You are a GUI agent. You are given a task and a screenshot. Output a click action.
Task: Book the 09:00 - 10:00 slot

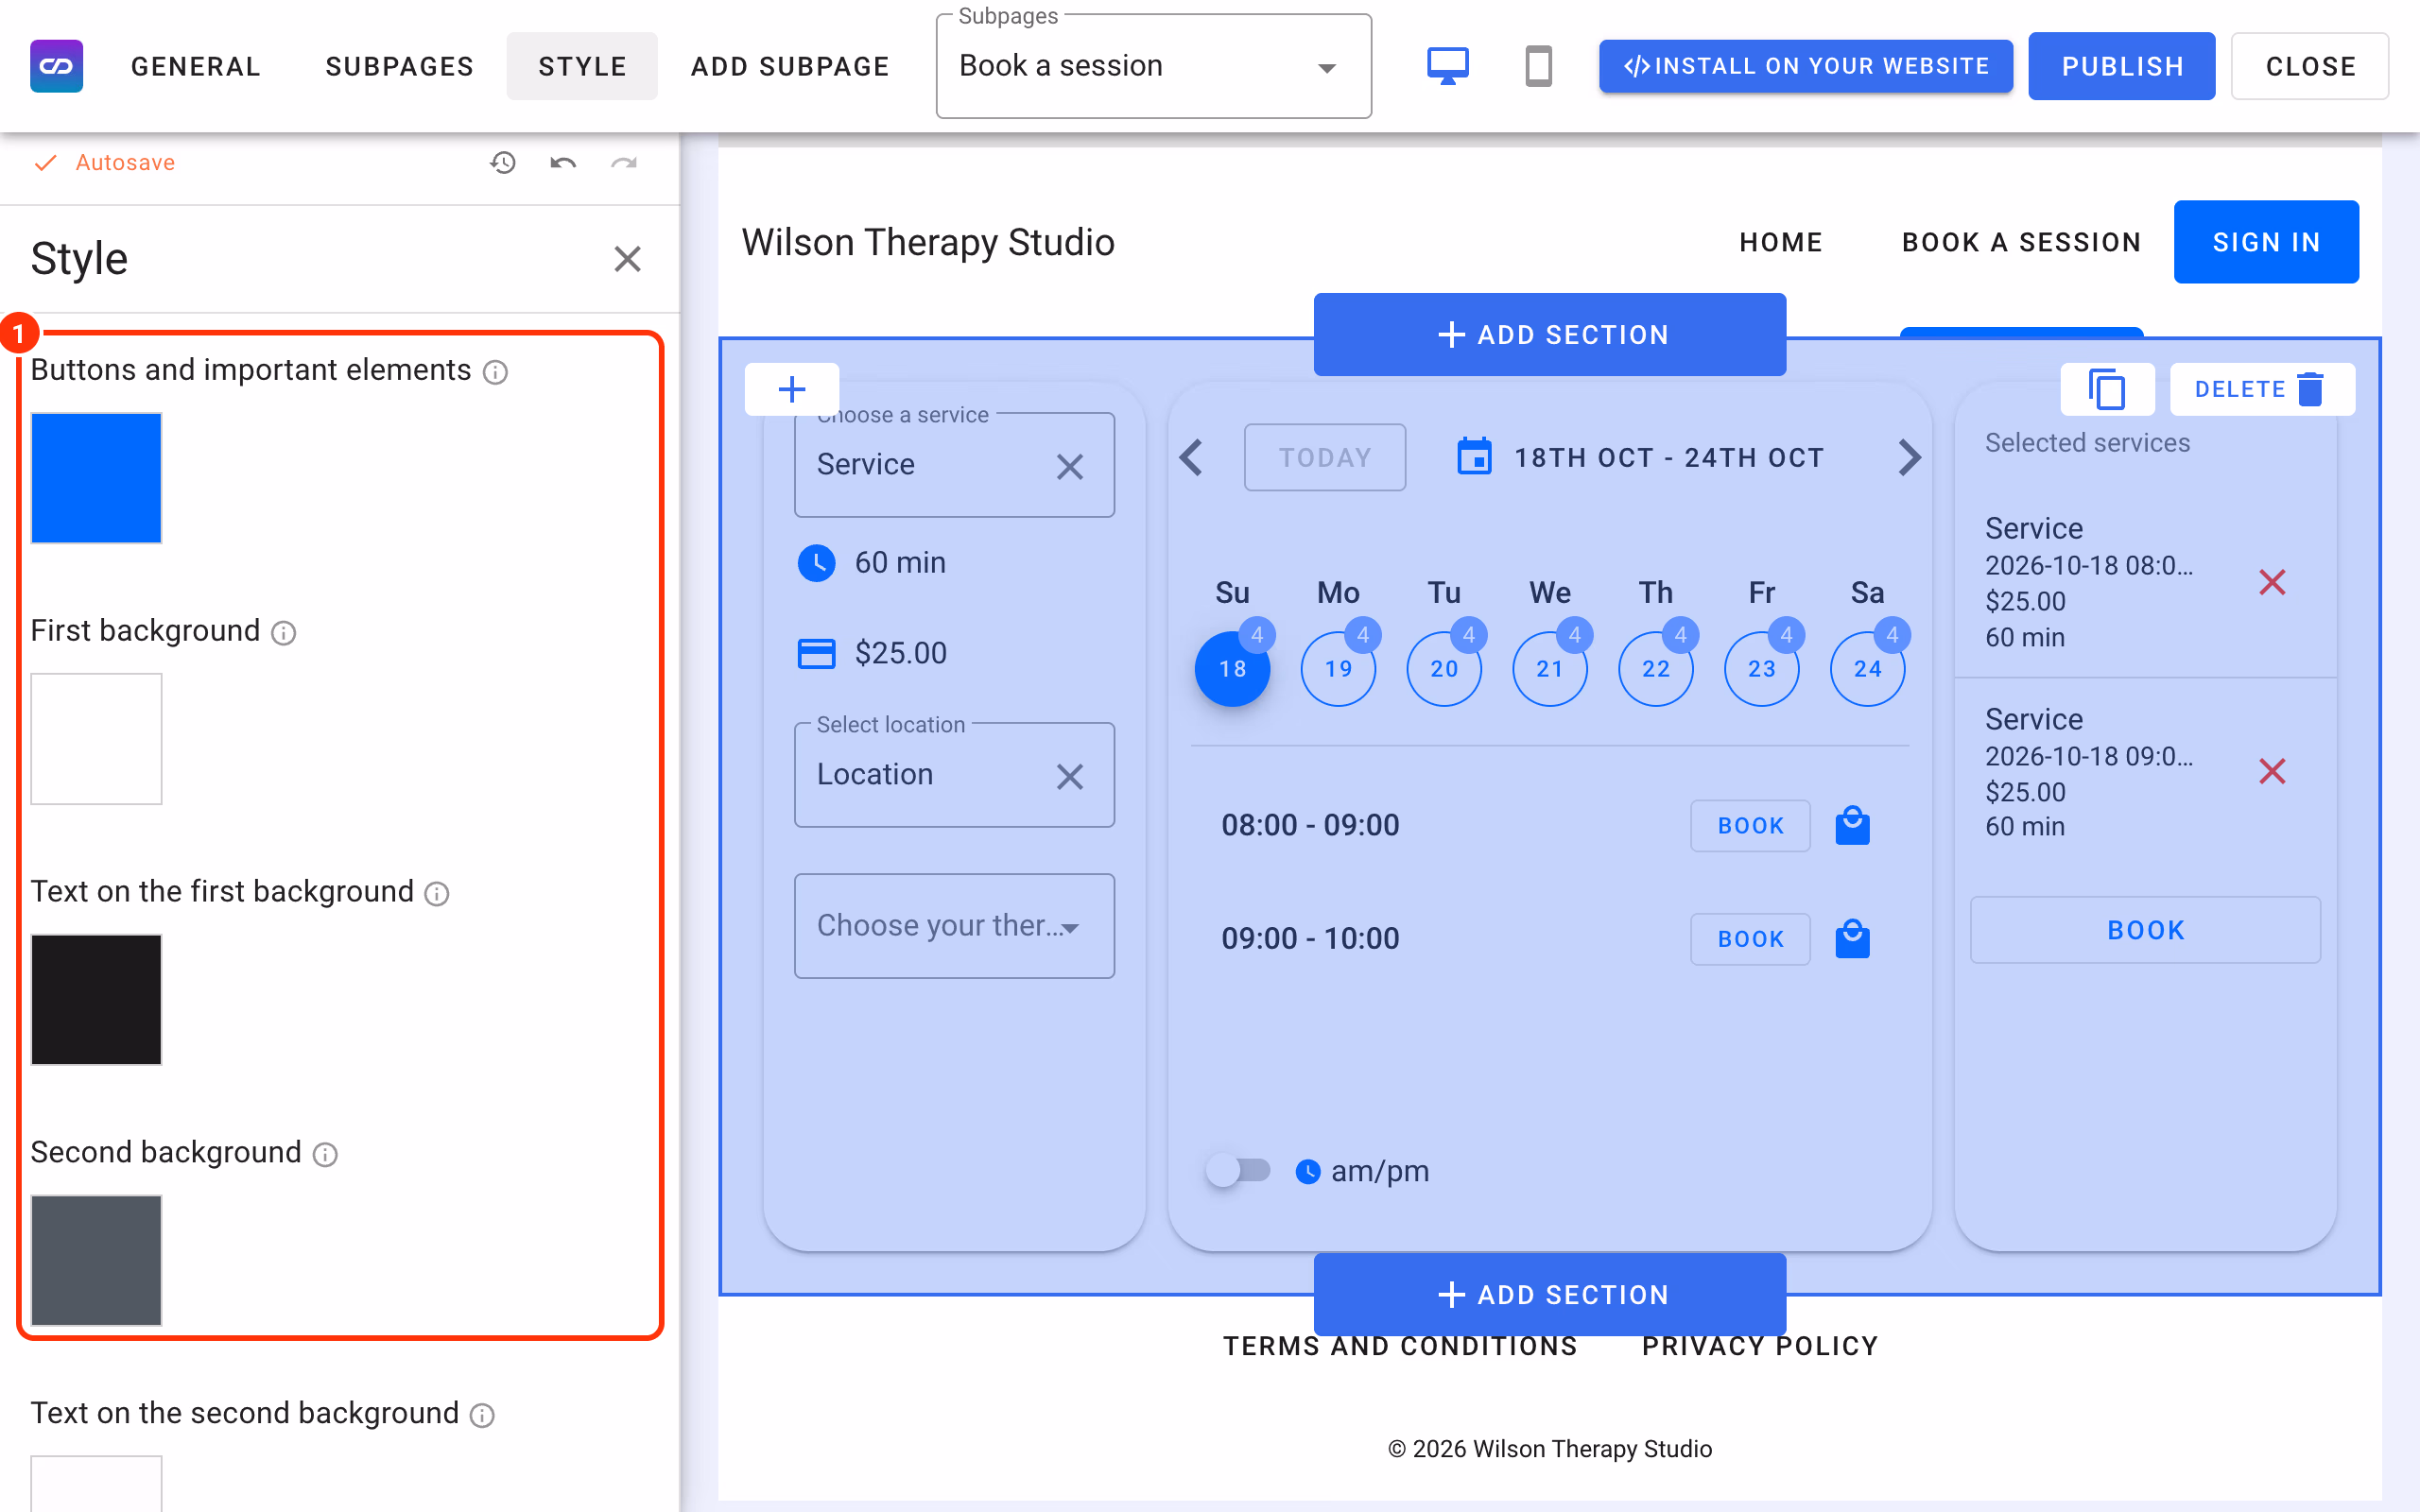[1750, 939]
